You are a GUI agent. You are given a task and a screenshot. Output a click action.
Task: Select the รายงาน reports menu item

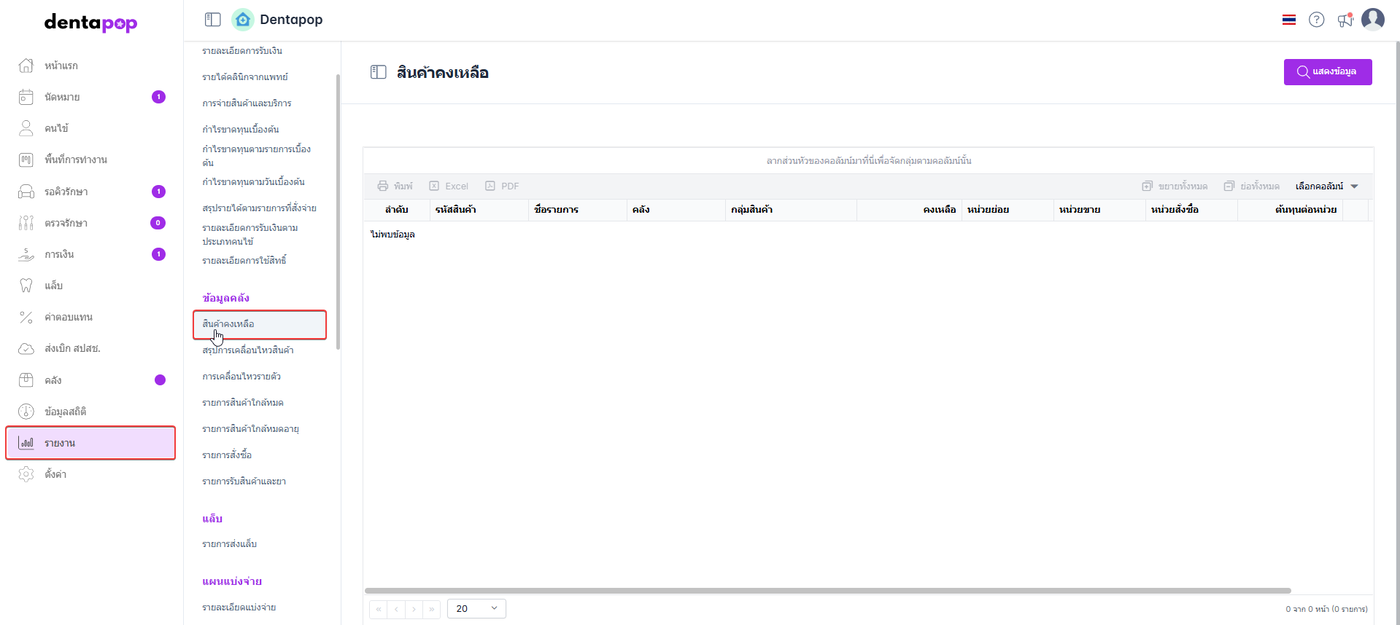coord(91,443)
